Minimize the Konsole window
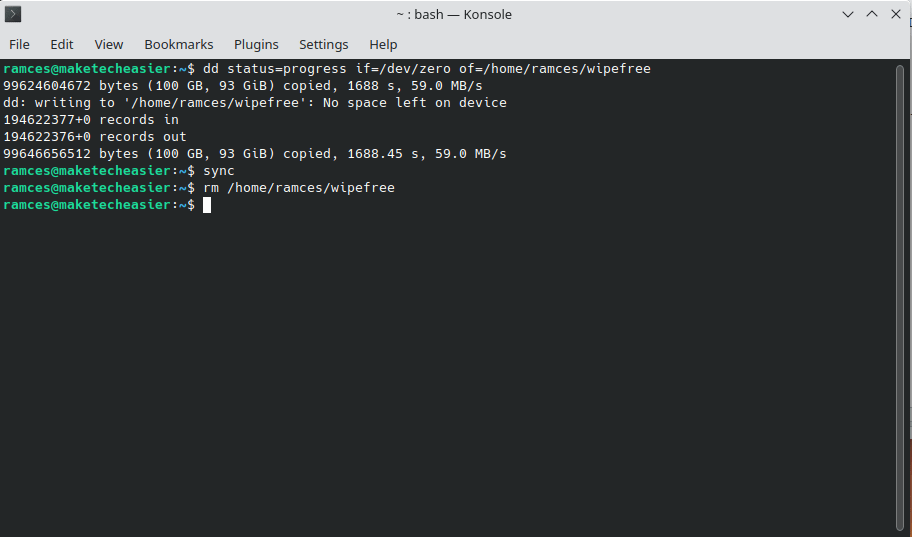Screen dimensions: 912x537 tap(847, 15)
